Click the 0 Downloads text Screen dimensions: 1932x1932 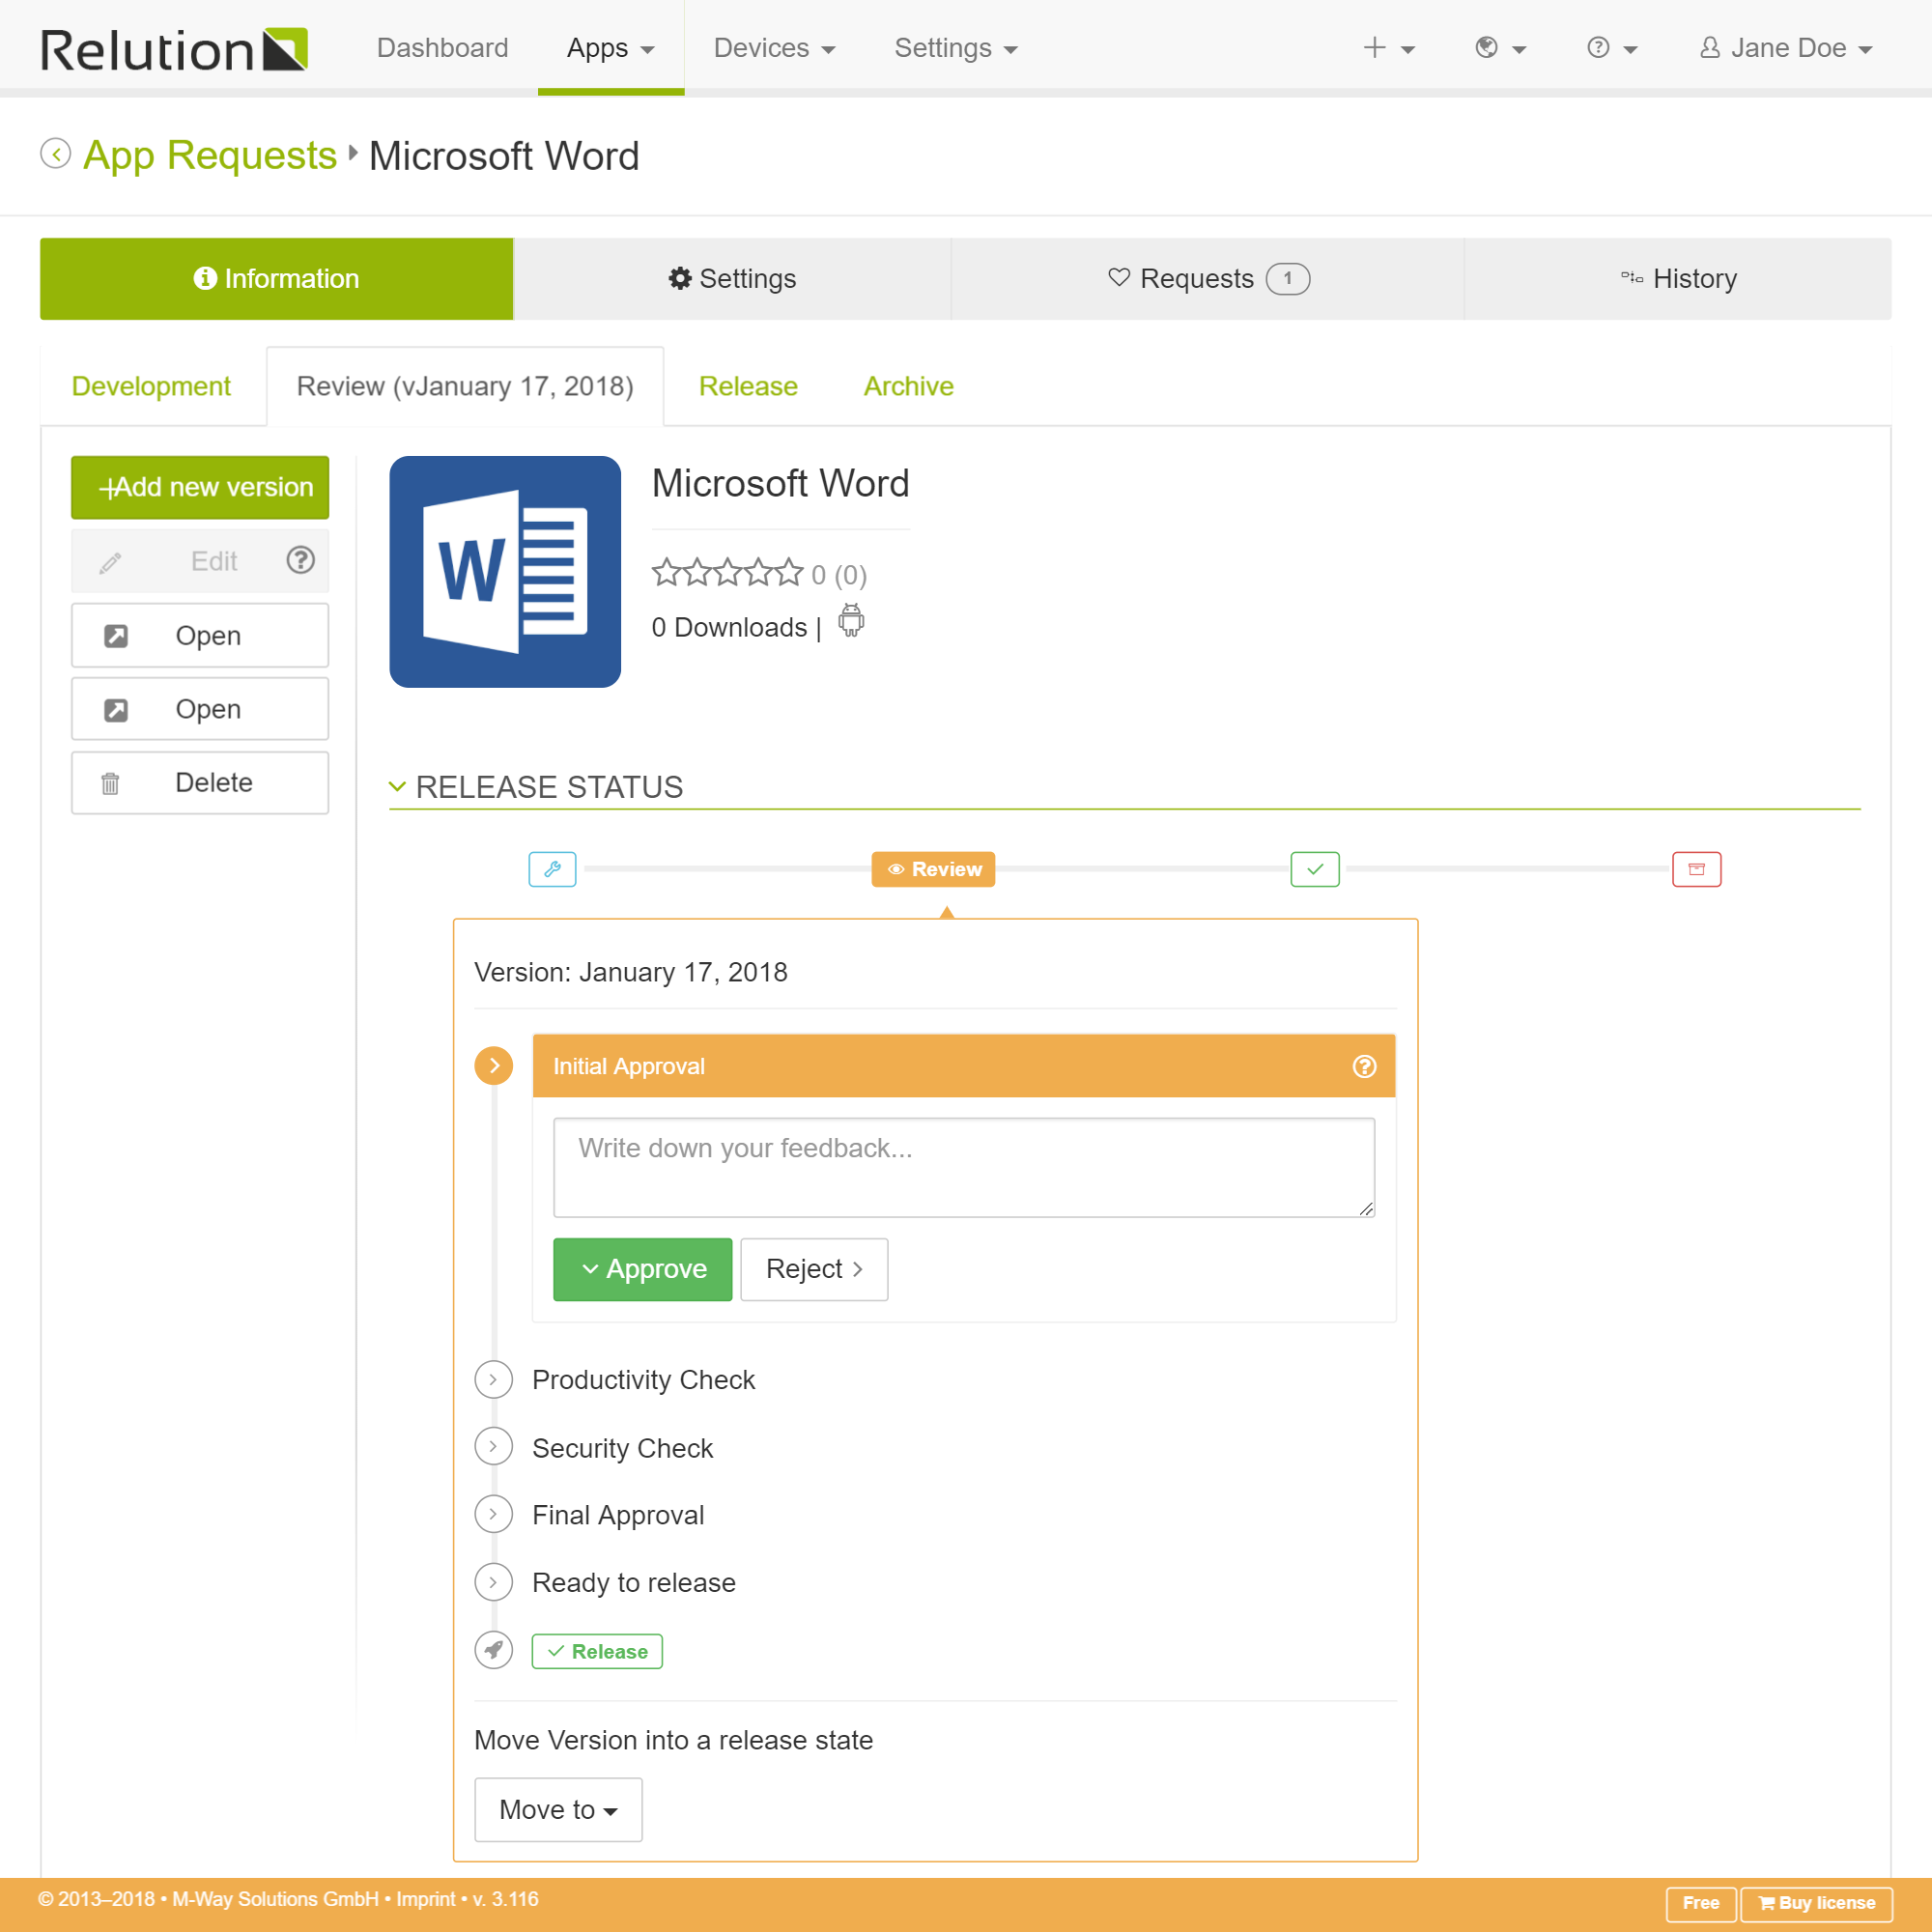coord(729,627)
